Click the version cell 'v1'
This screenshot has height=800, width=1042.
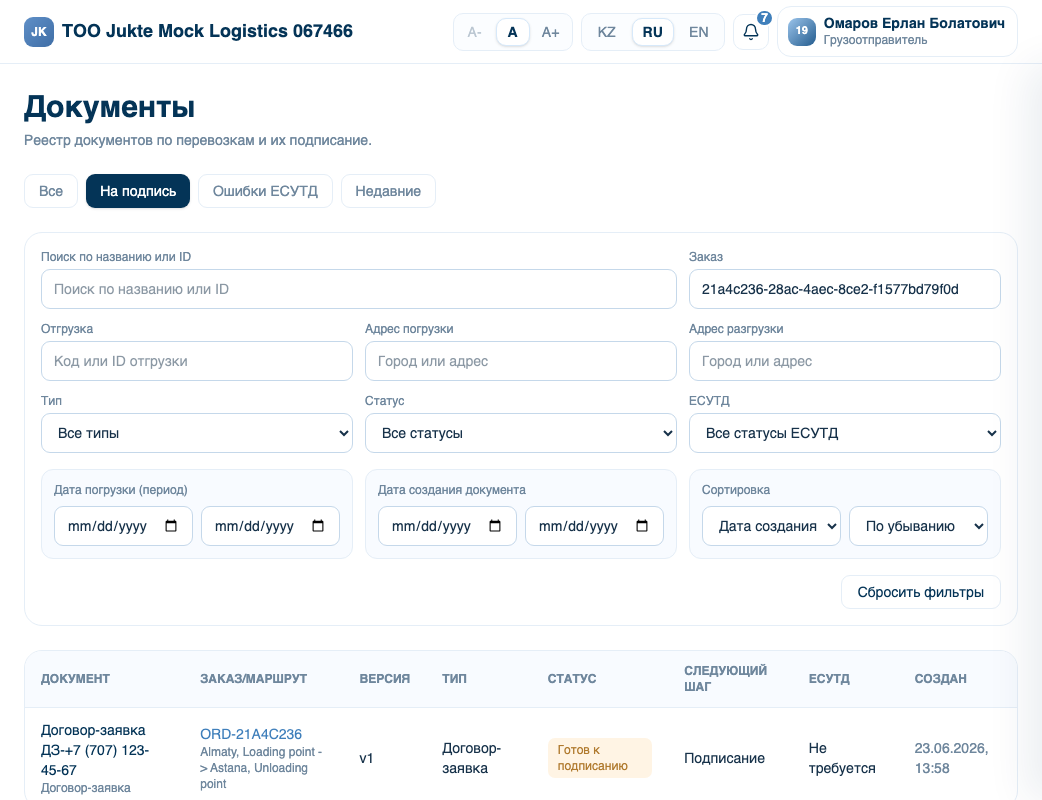pyautogui.click(x=366, y=758)
